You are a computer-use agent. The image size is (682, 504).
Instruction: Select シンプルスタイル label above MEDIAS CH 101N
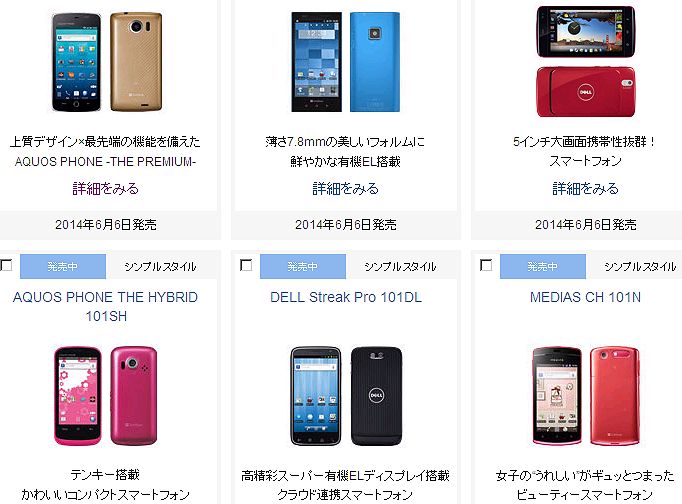tap(640, 267)
